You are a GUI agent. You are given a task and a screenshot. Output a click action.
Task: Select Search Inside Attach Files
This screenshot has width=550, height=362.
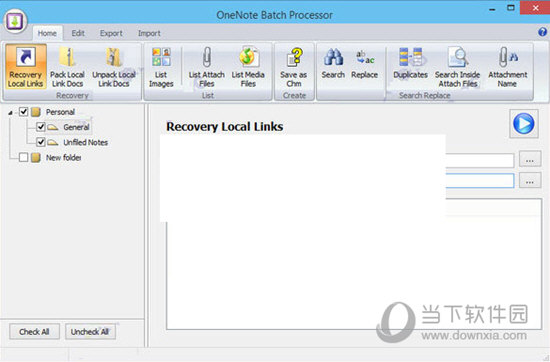click(x=457, y=67)
